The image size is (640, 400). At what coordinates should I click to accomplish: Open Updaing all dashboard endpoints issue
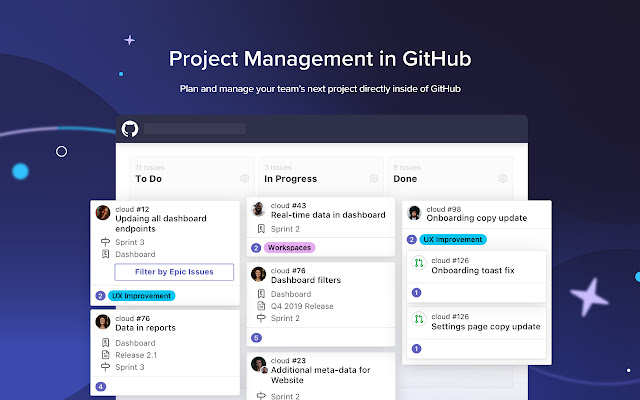161,223
